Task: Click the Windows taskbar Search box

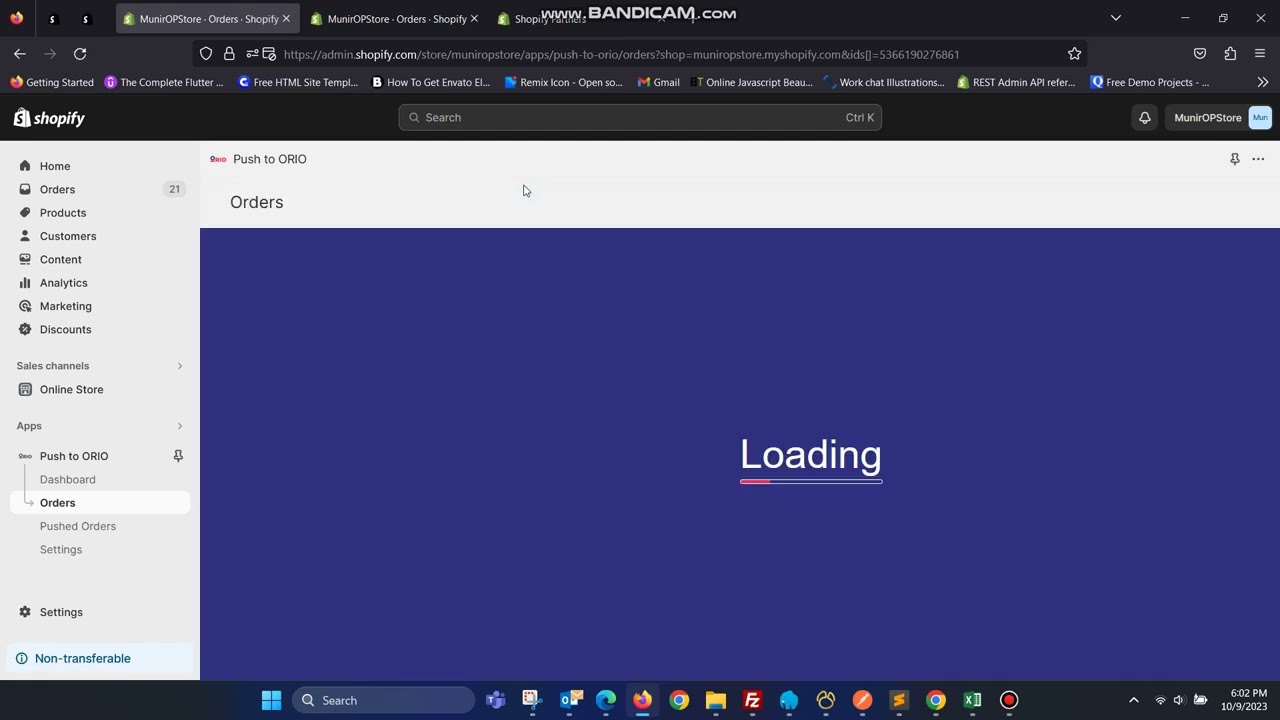Action: point(383,700)
